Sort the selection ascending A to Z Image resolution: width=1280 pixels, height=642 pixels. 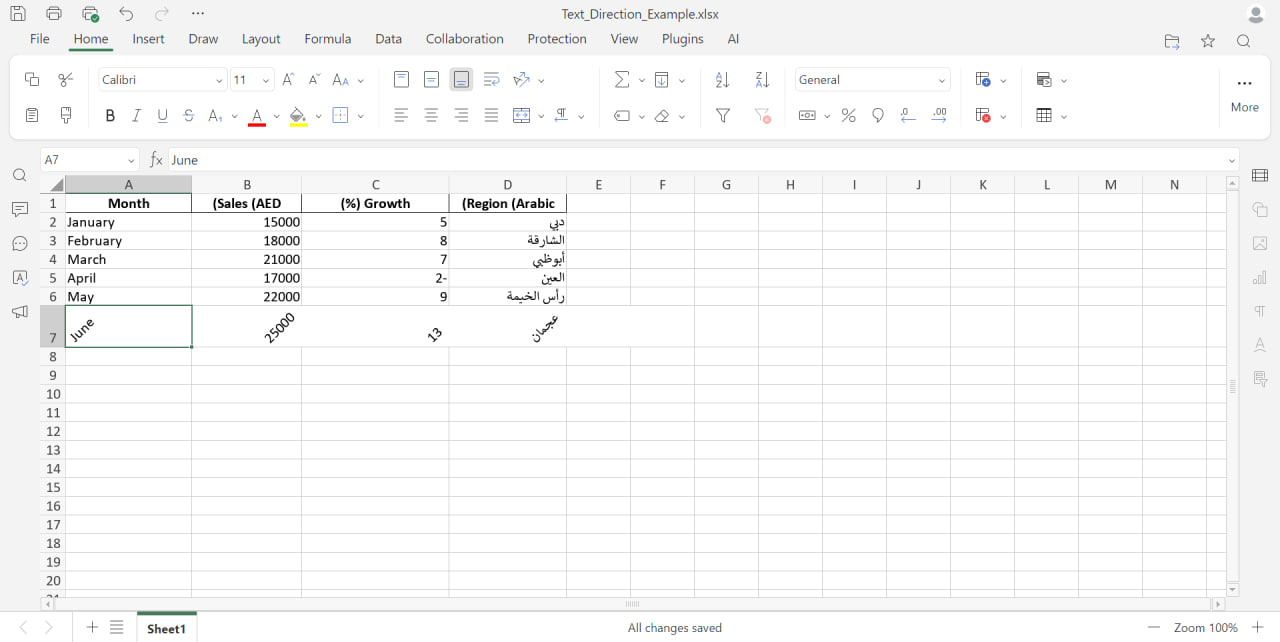(723, 79)
